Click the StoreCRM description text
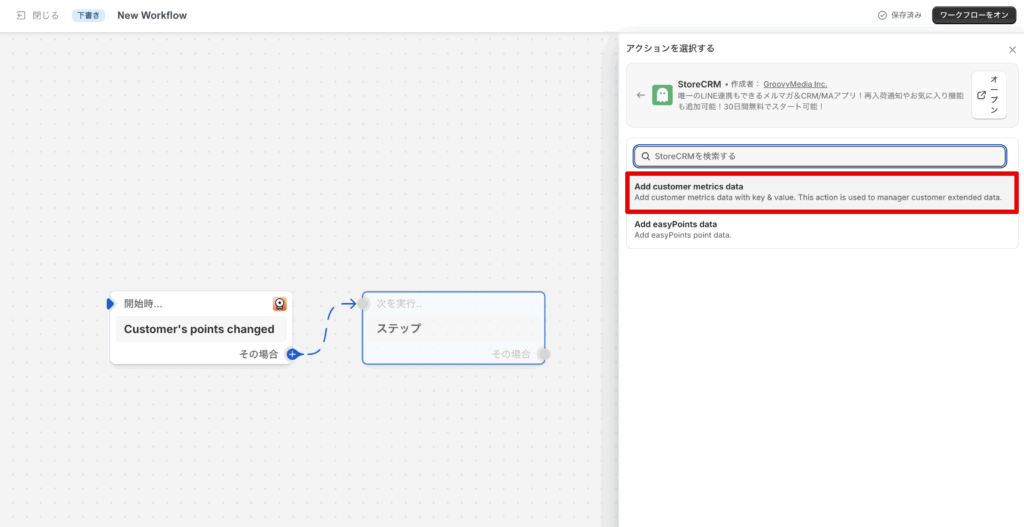 tap(820, 101)
